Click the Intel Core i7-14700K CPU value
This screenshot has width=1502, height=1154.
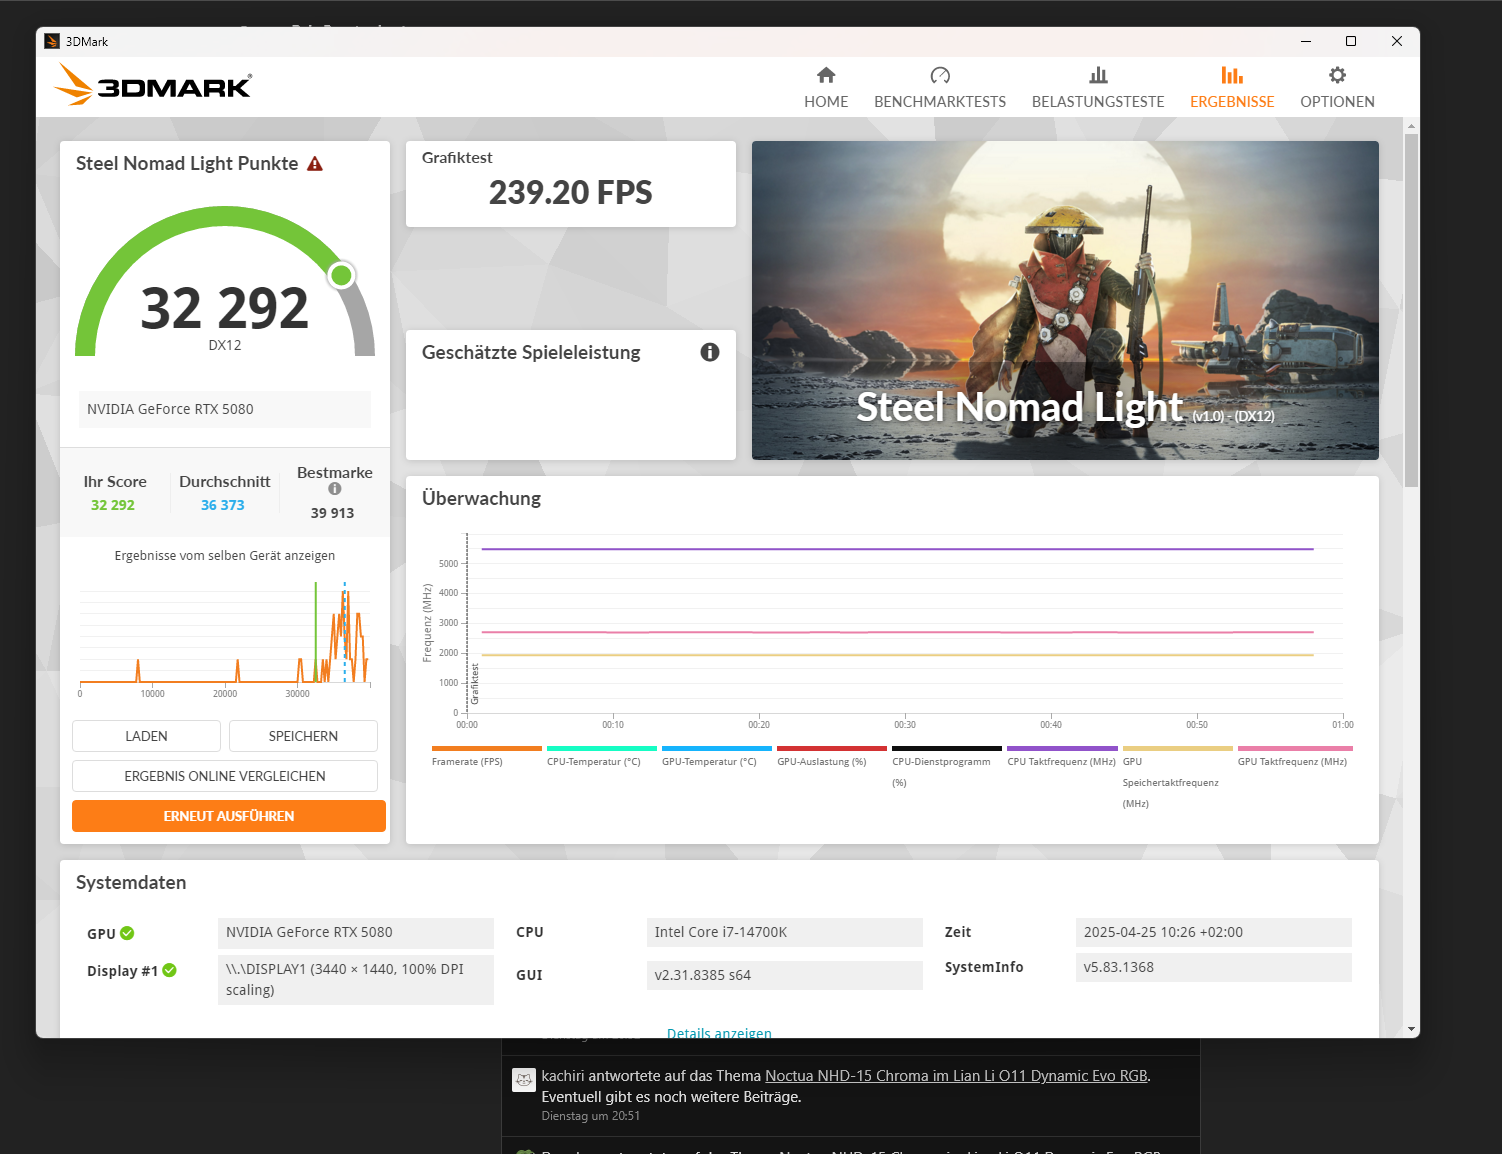click(784, 932)
